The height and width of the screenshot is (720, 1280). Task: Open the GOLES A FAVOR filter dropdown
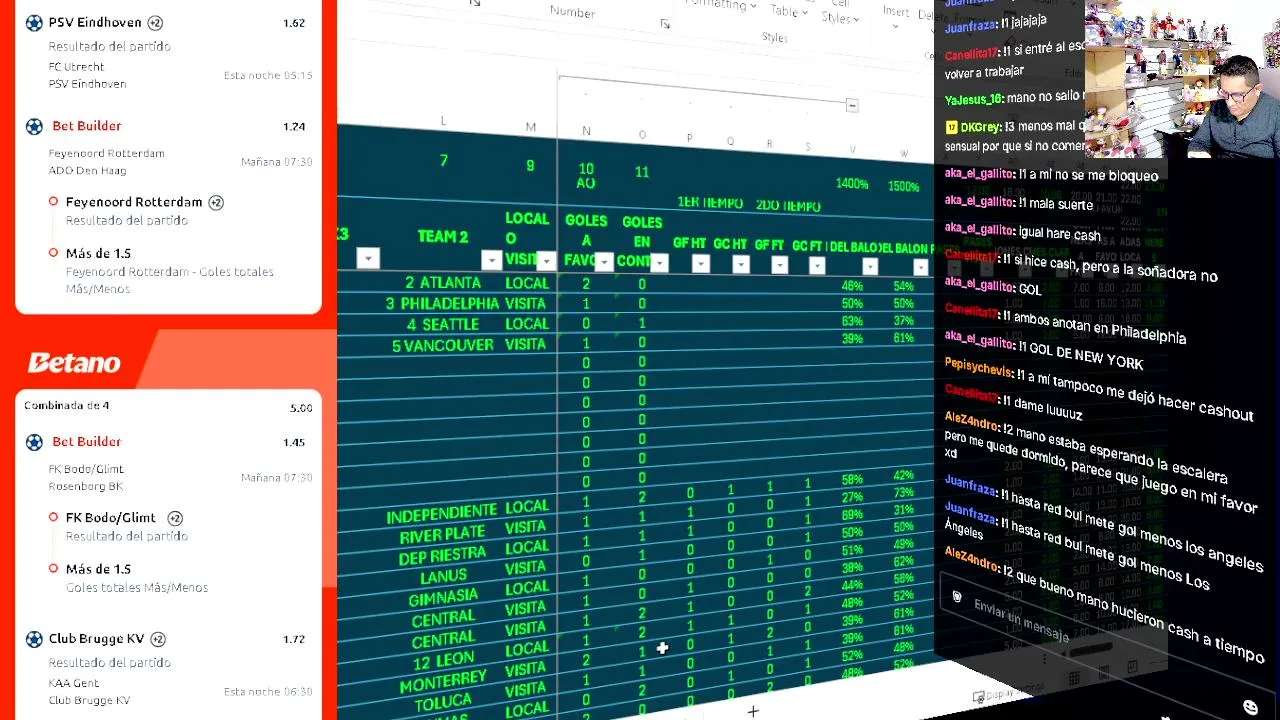pyautogui.click(x=604, y=262)
